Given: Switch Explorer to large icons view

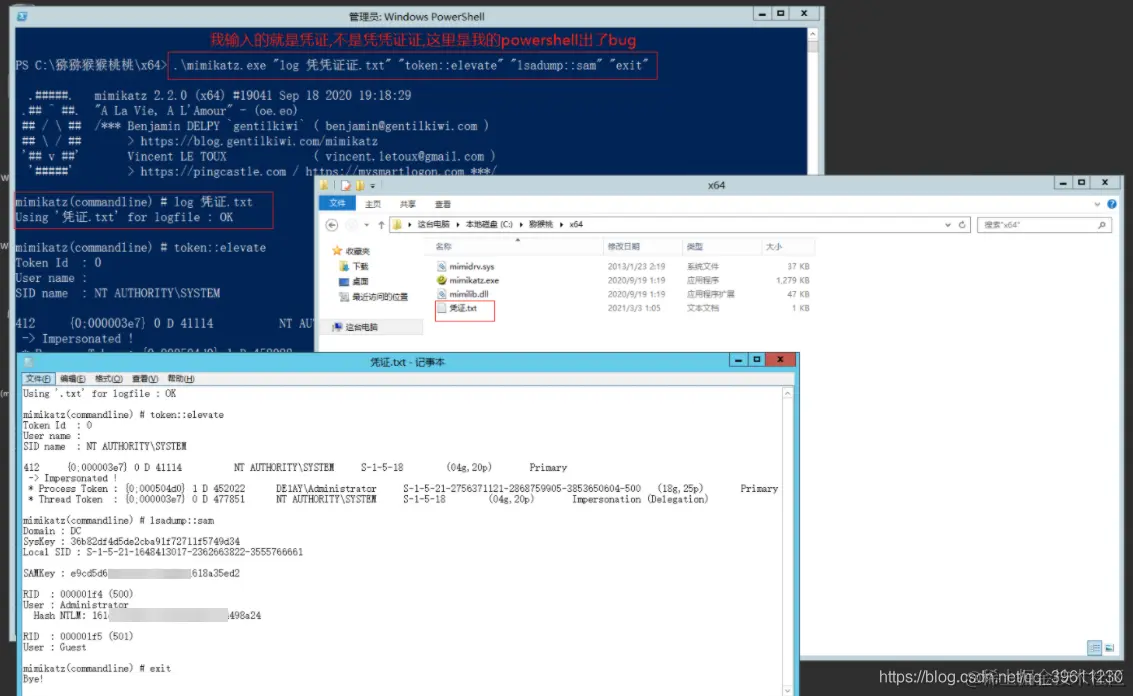Looking at the screenshot, I should pos(1109,648).
